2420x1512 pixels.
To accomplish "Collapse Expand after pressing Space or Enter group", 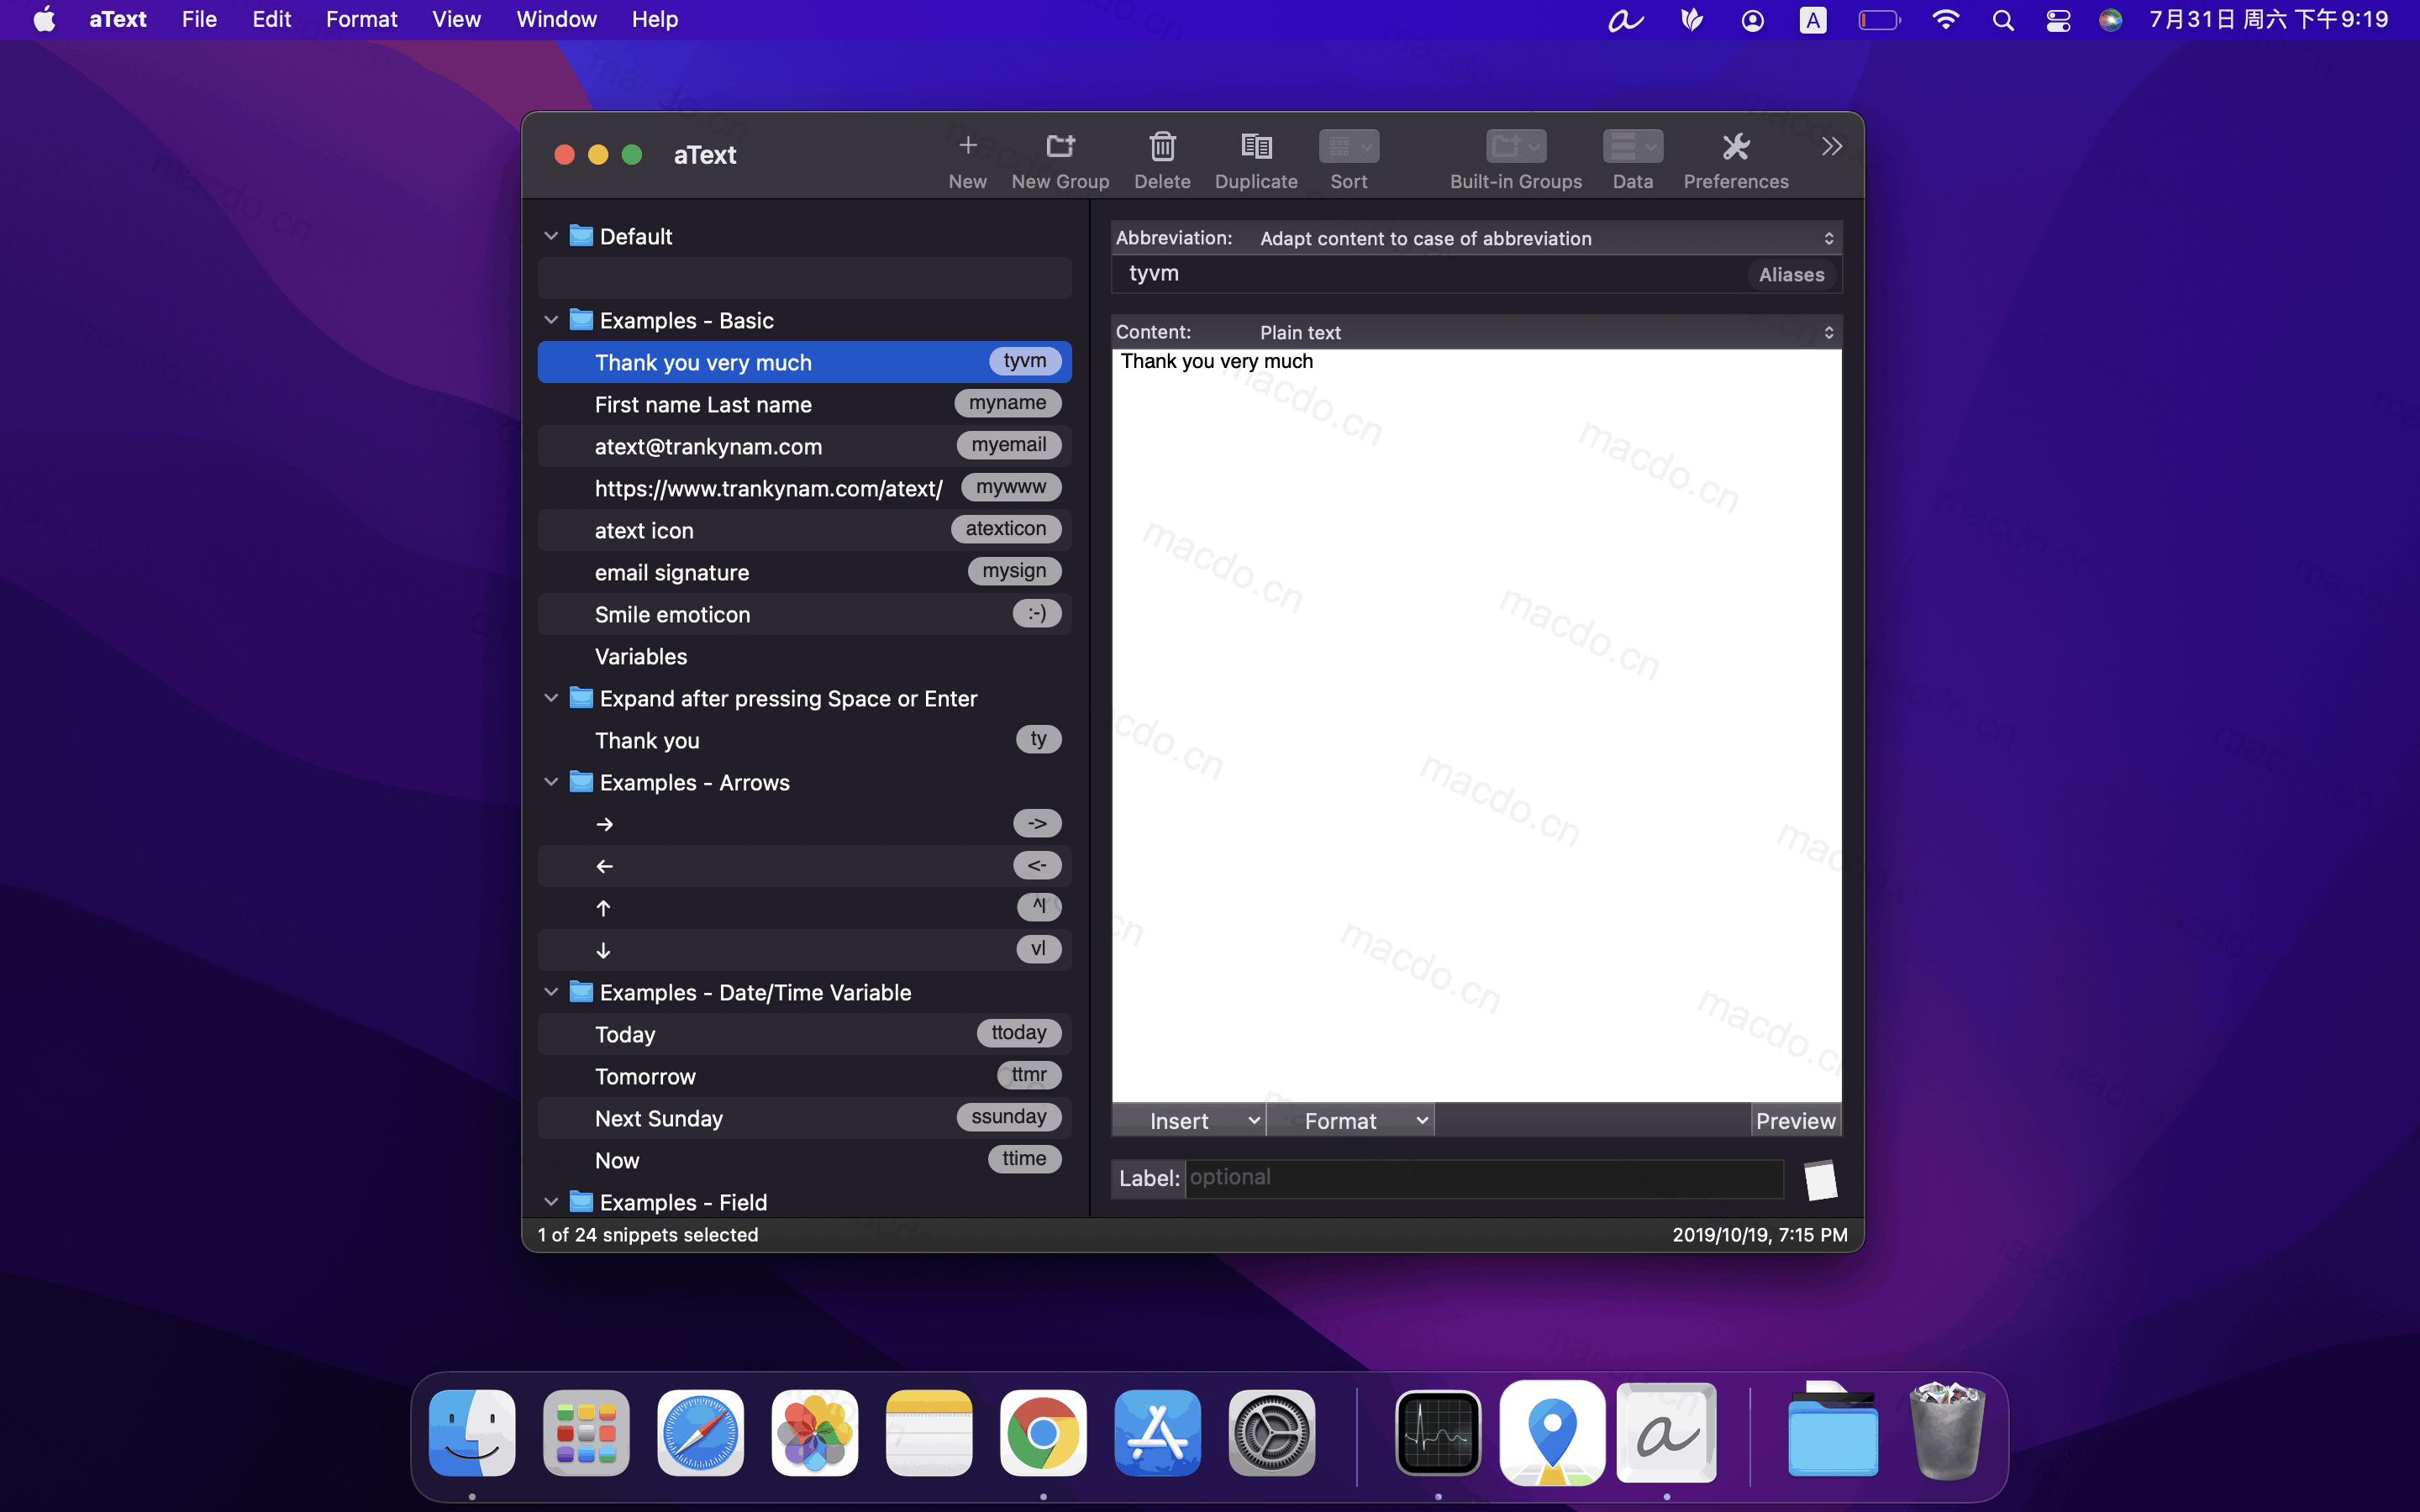I will coord(551,698).
